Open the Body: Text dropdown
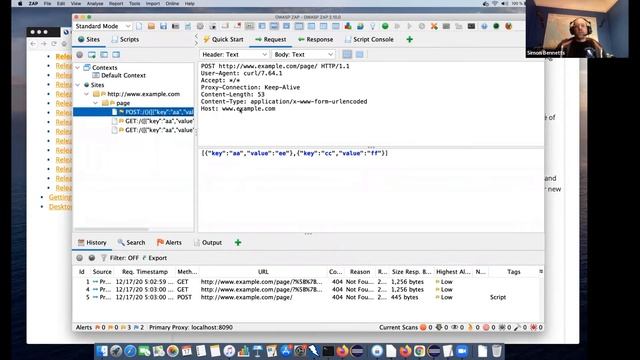Viewport: 640px width, 360px height. (x=304, y=54)
